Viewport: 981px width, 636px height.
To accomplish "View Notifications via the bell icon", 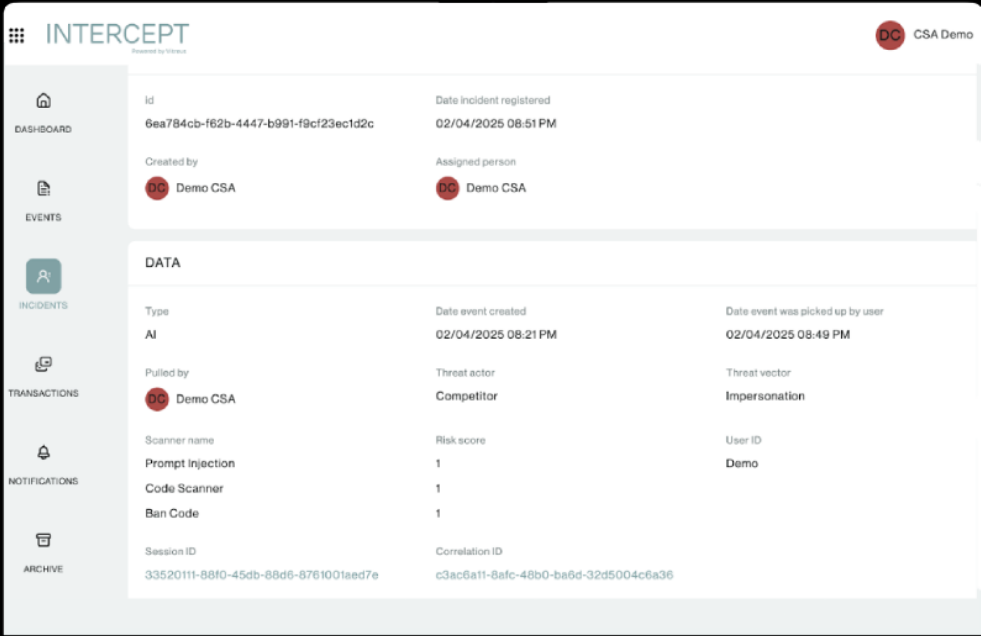I will pyautogui.click(x=42, y=452).
